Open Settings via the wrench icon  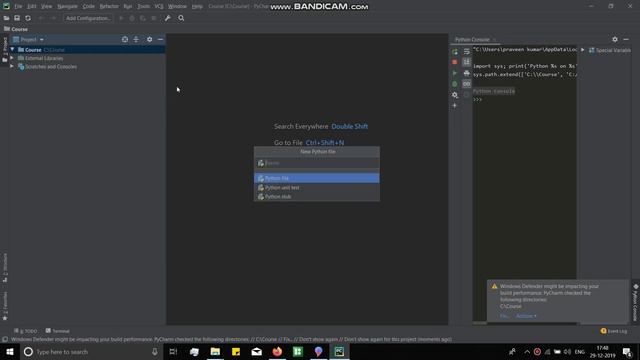click(x=168, y=18)
